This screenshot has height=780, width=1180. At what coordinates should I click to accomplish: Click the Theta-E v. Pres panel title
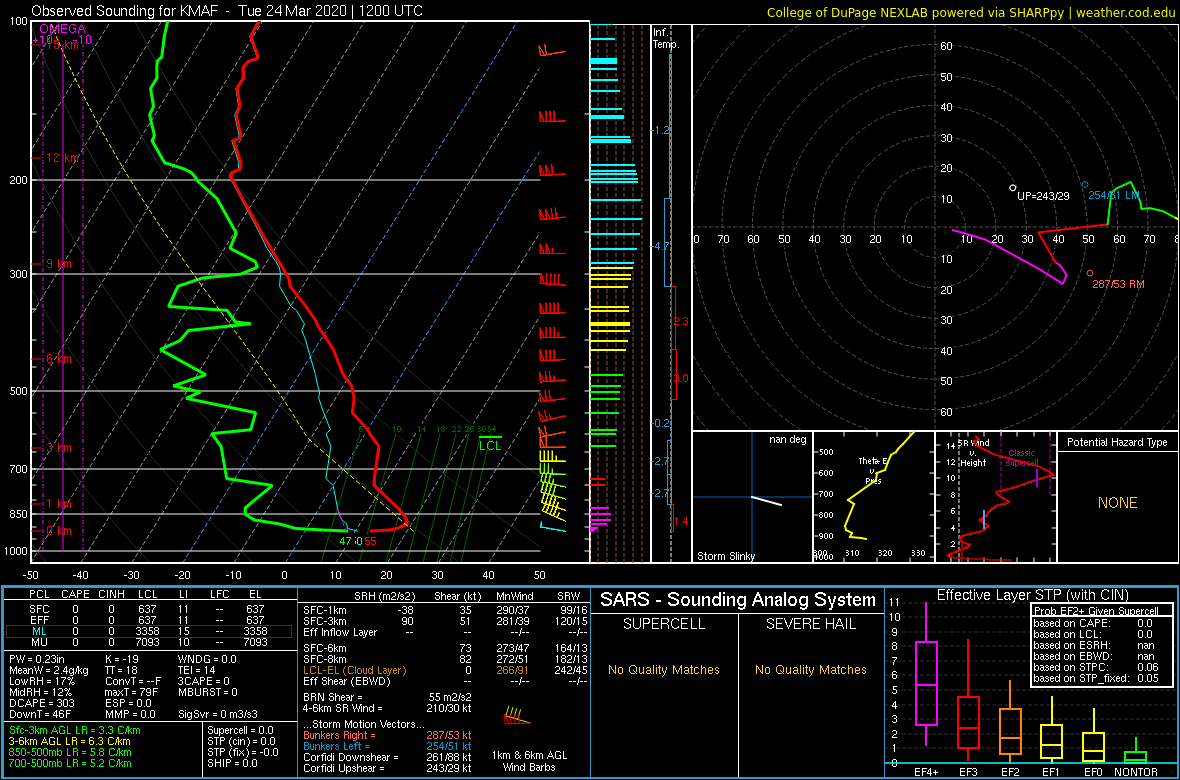[x=871, y=470]
